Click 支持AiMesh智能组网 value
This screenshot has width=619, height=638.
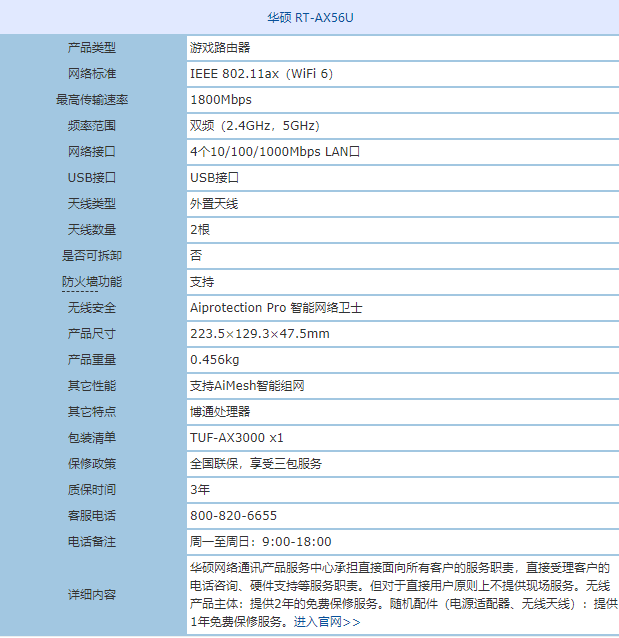tap(247, 386)
